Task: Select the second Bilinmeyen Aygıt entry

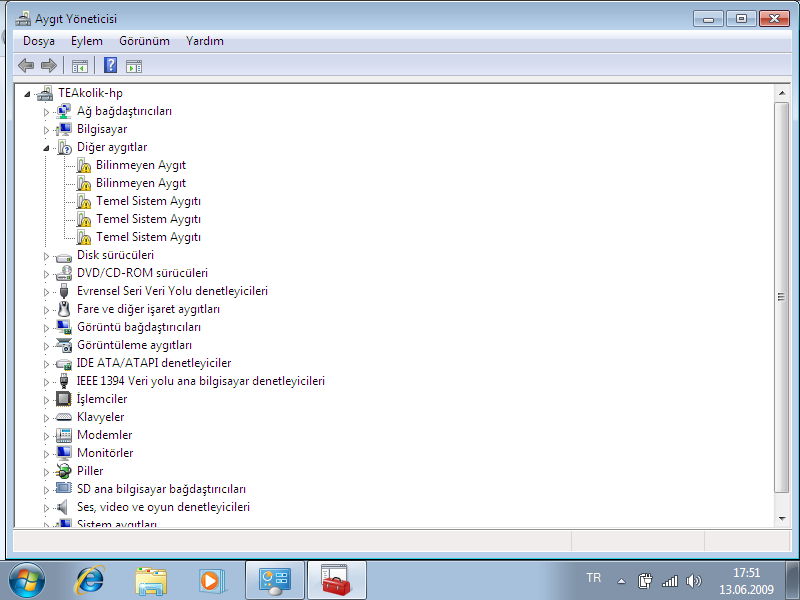Action: coord(141,183)
